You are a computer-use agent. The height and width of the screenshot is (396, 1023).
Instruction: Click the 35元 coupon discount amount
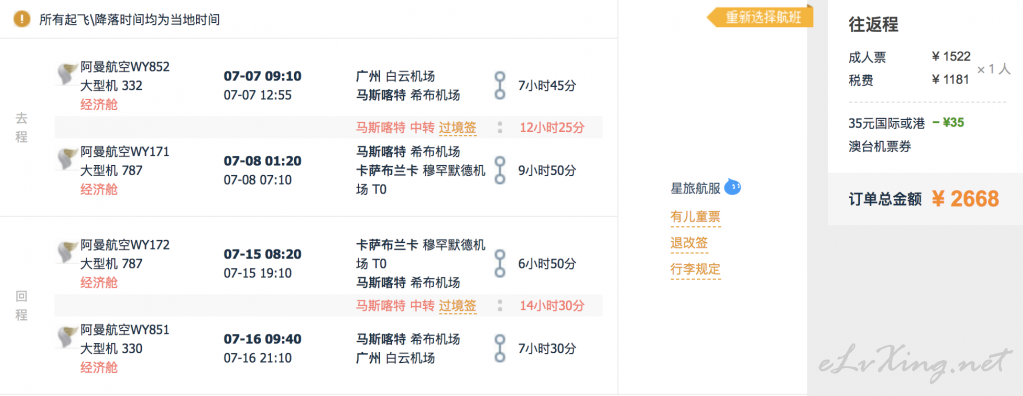click(x=949, y=122)
